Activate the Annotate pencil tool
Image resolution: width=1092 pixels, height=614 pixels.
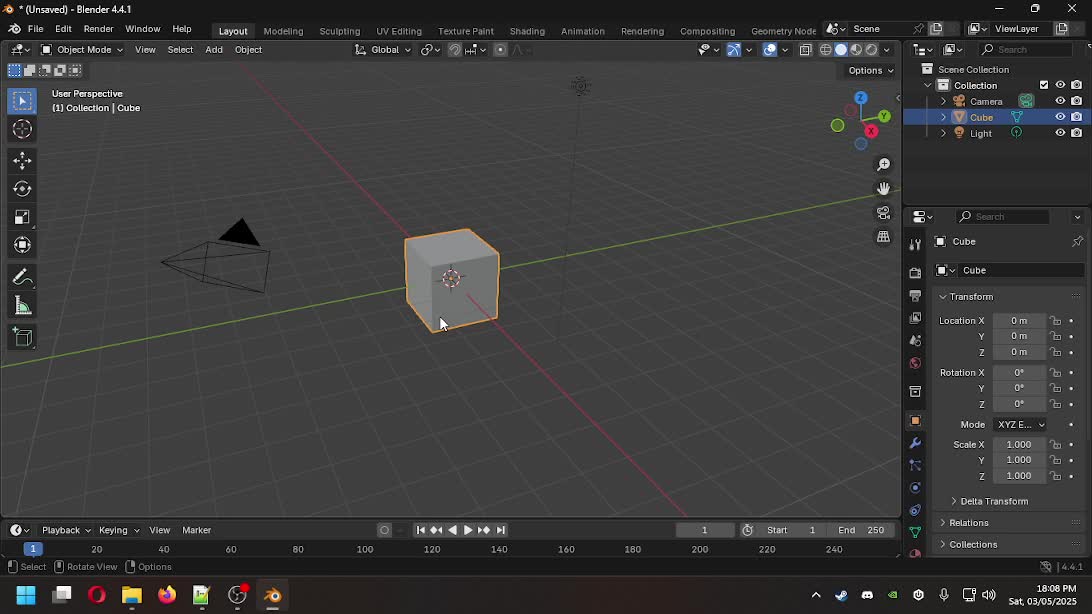pos(22,277)
